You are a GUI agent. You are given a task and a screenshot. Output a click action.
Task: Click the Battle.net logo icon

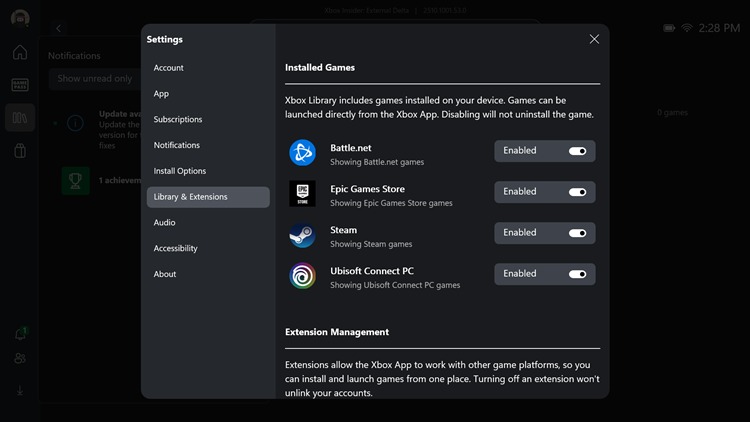(x=302, y=153)
